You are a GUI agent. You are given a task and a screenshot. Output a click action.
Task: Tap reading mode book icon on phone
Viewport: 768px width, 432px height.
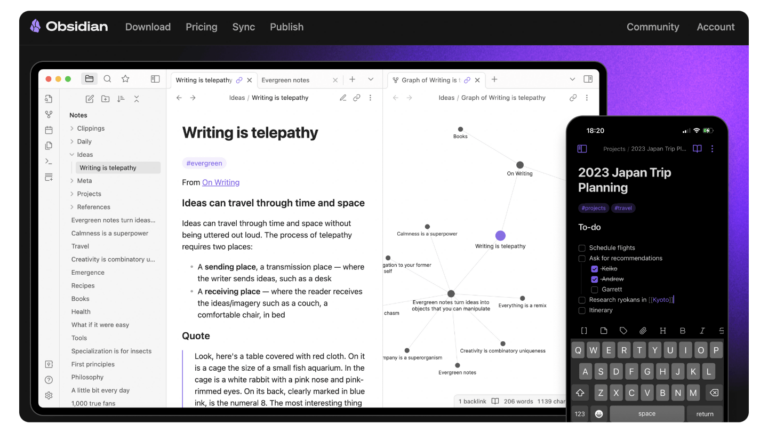coord(697,148)
